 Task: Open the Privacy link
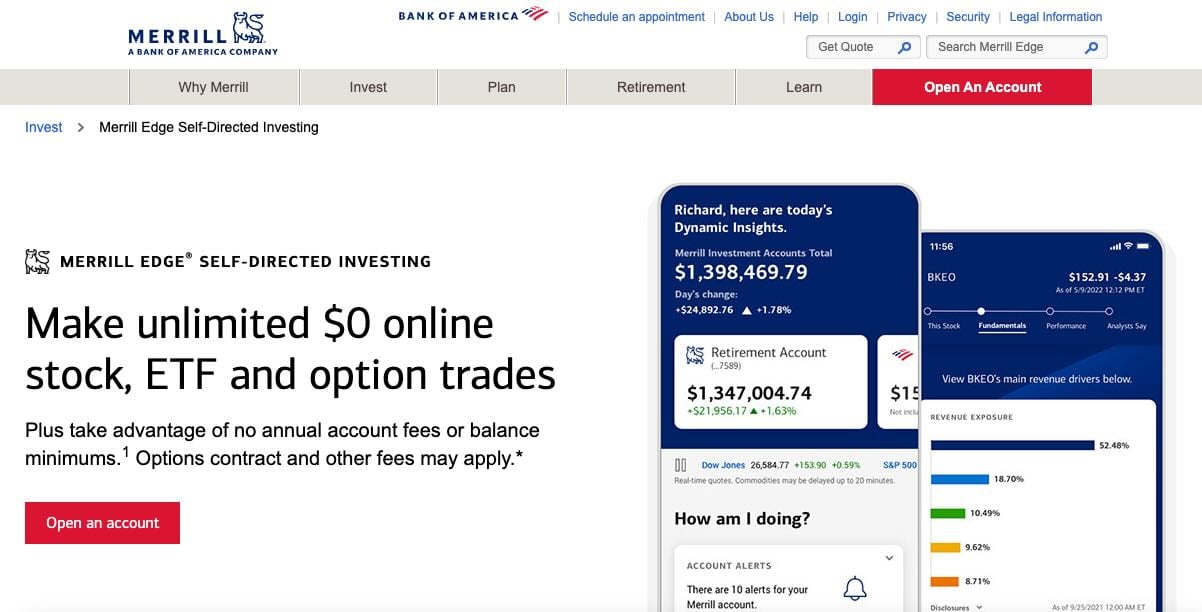click(x=907, y=17)
